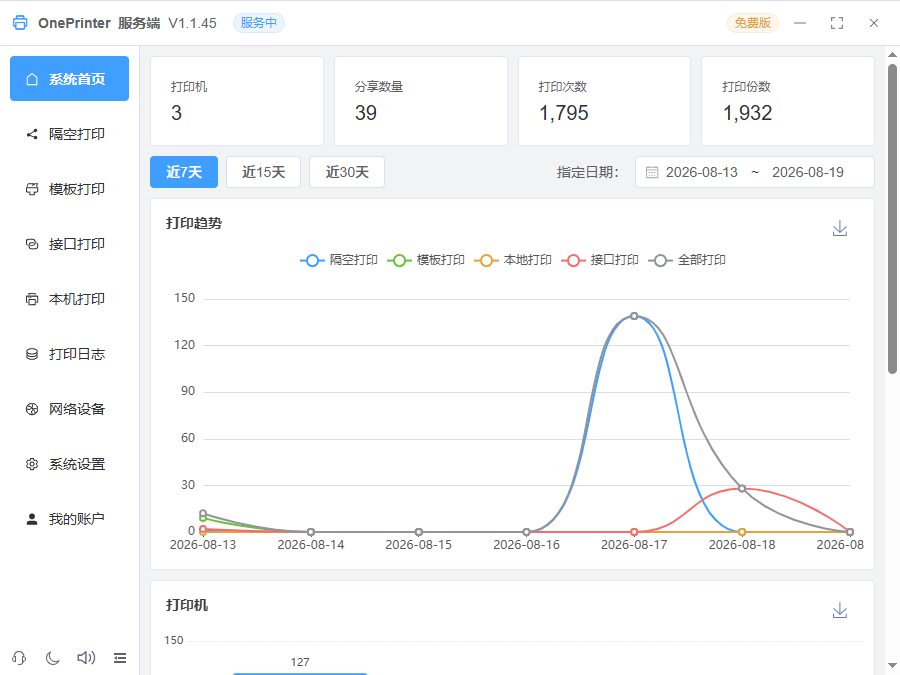Click the 网络设备 sidebar icon

(x=32, y=409)
